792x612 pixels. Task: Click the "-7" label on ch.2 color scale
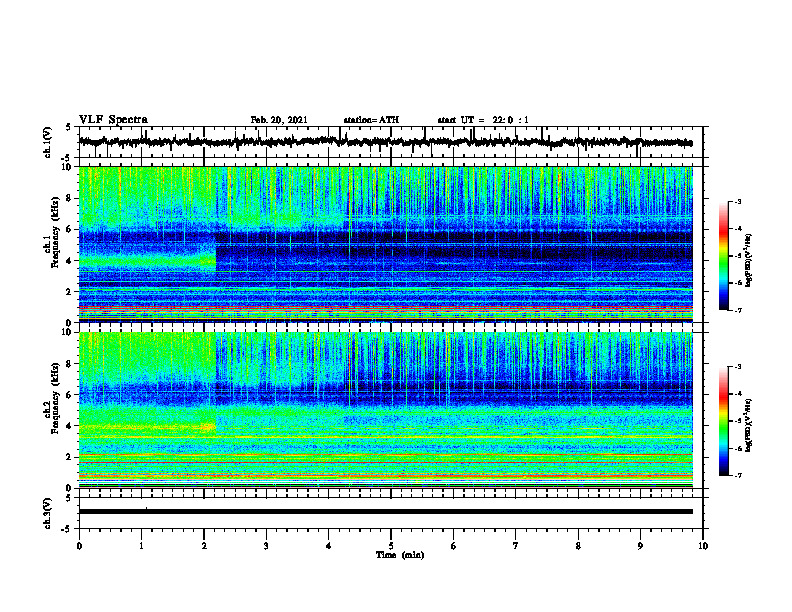[x=737, y=476]
